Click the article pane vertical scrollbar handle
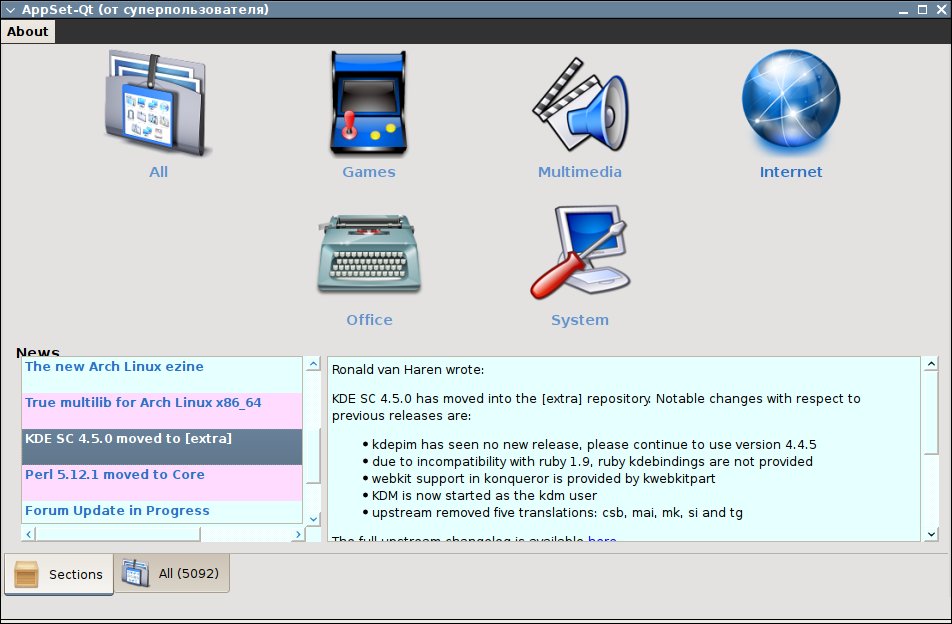This screenshot has width=952, height=624. point(931,413)
